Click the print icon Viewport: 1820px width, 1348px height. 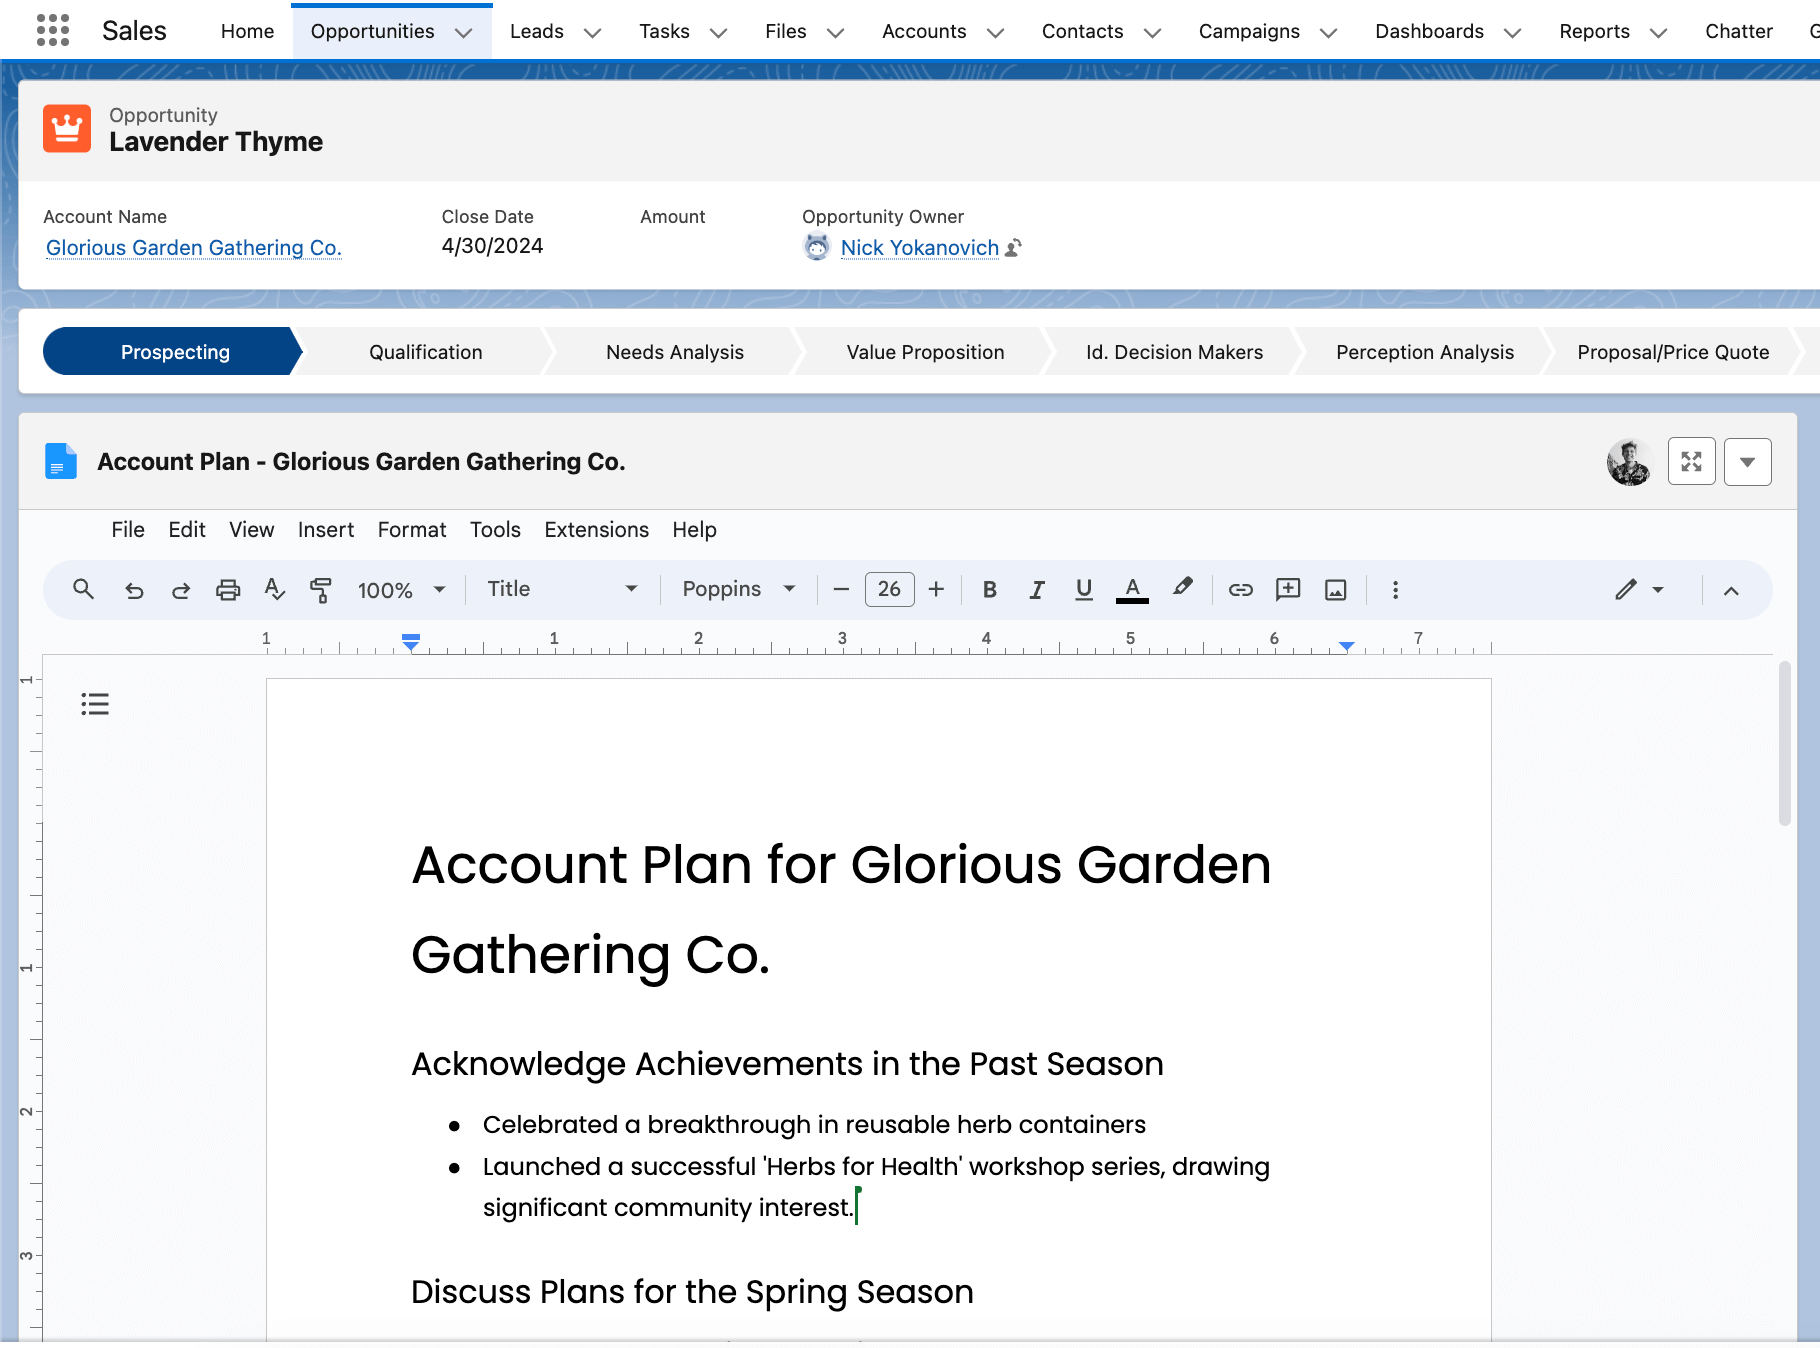[228, 590]
